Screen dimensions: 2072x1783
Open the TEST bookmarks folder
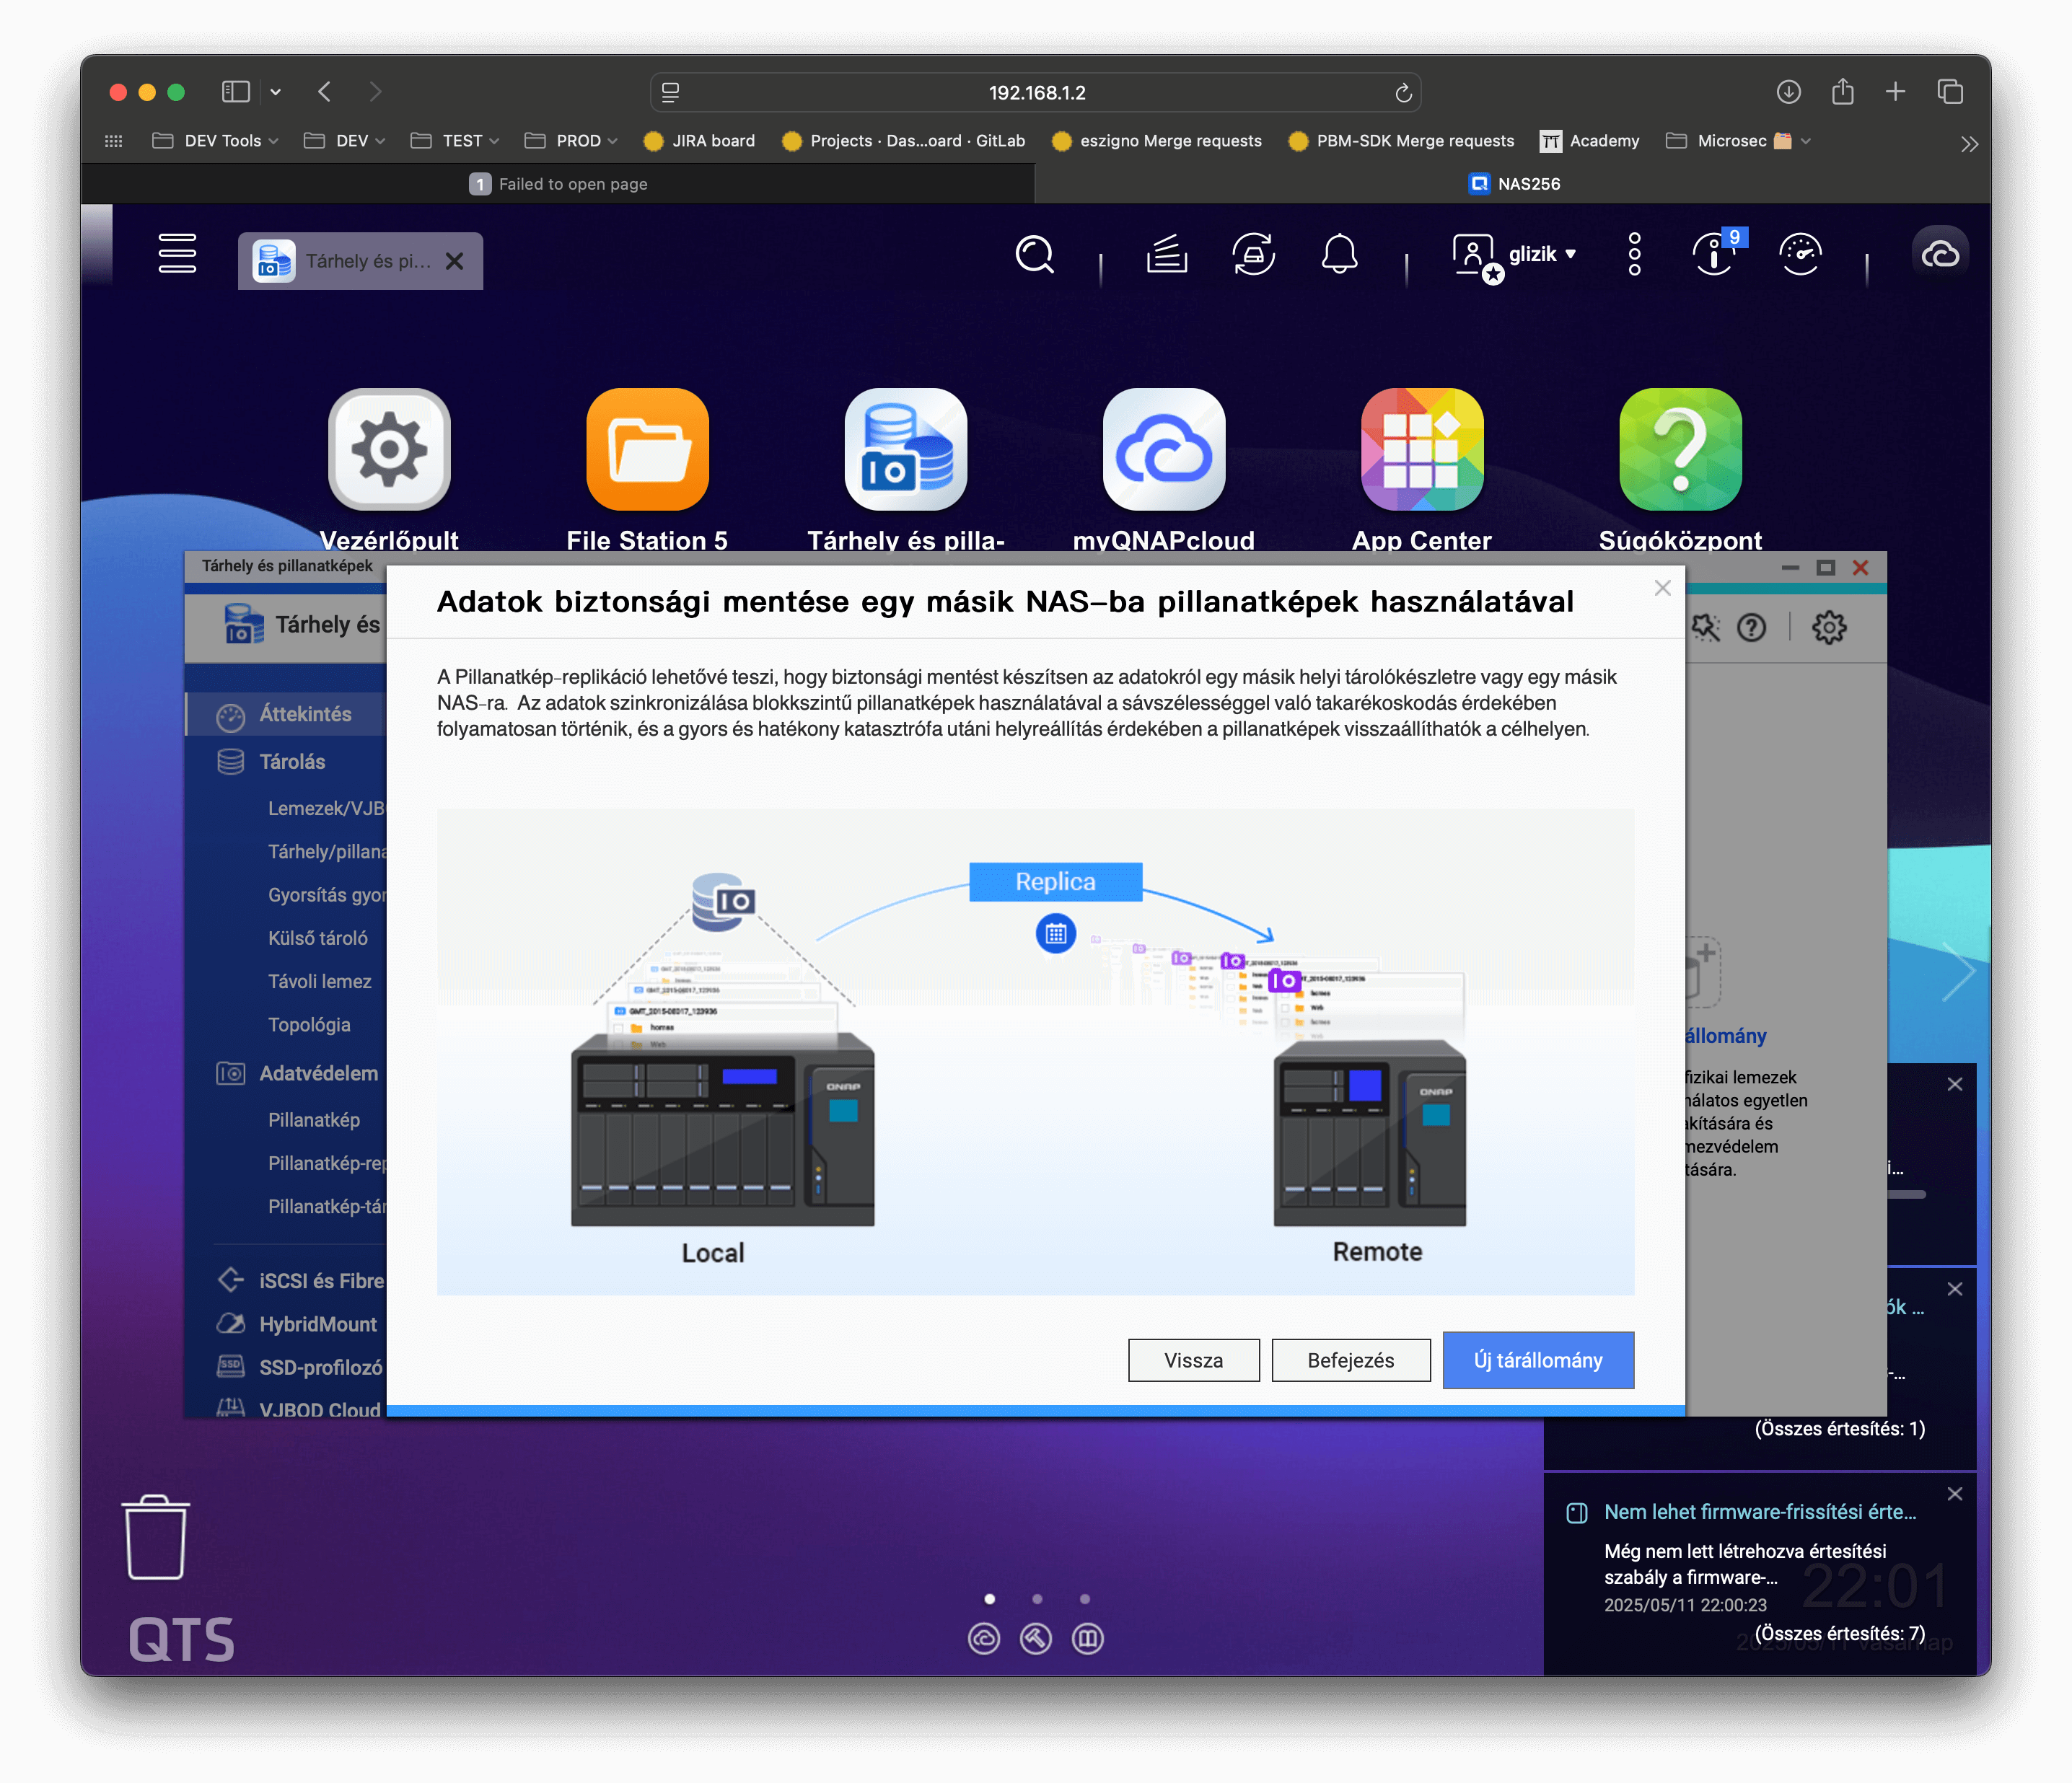click(x=455, y=141)
